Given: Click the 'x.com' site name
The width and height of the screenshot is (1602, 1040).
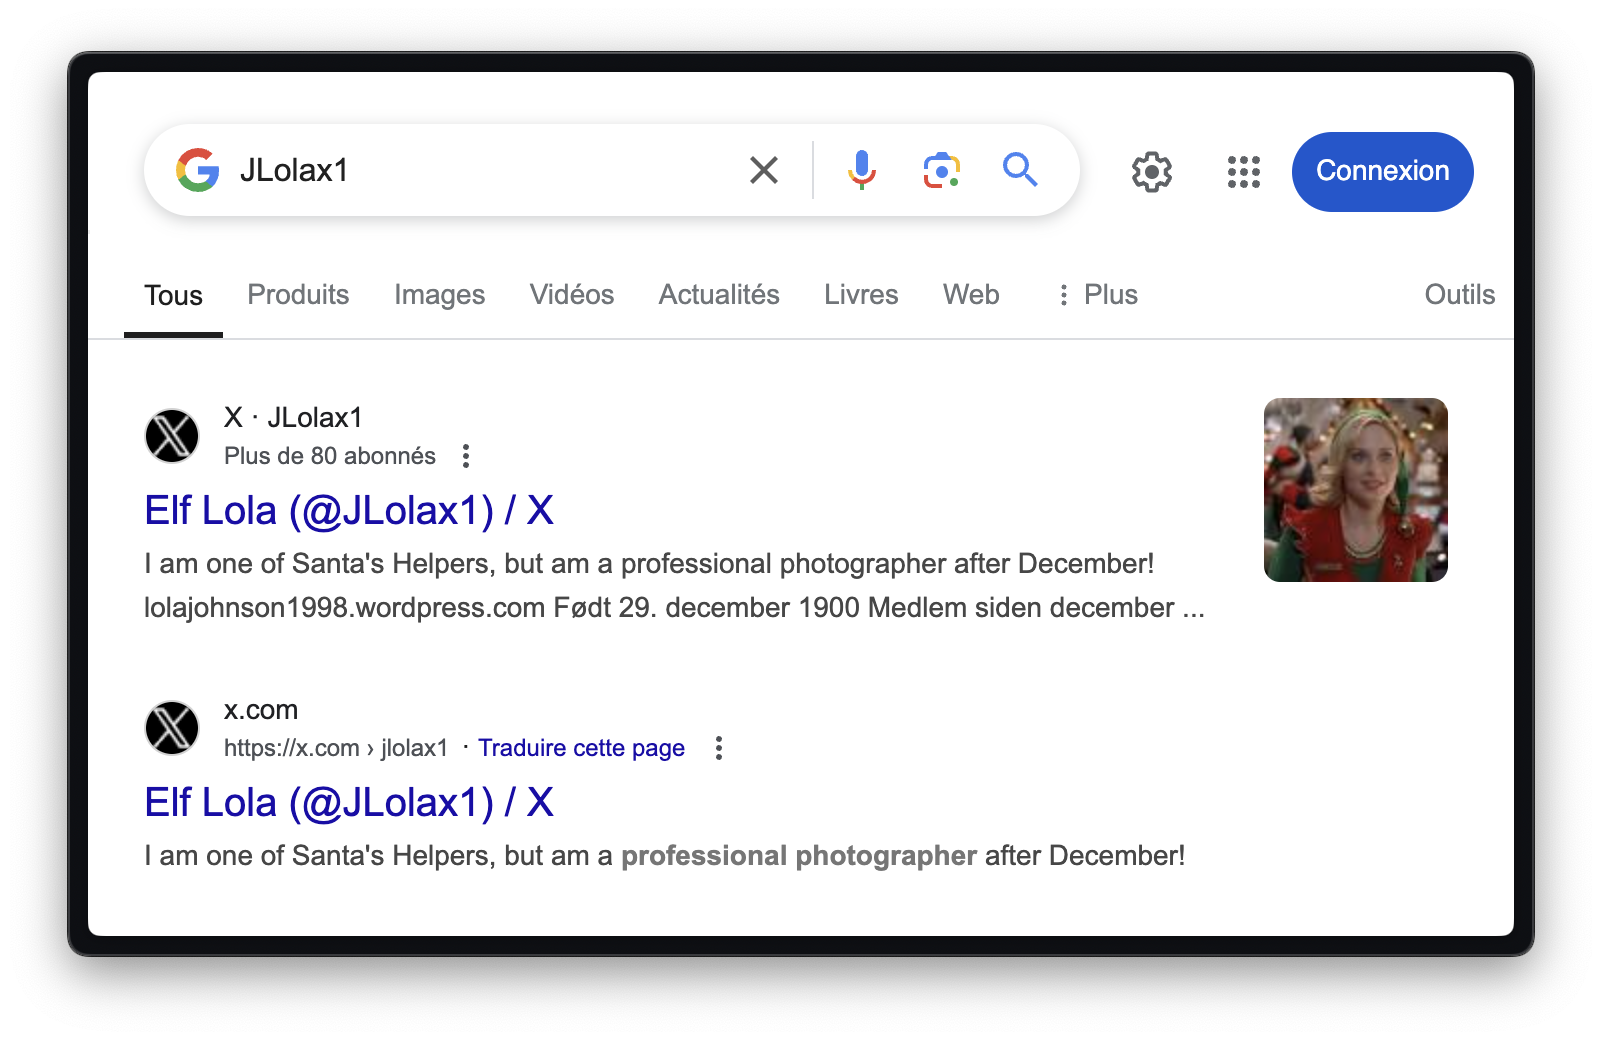Looking at the screenshot, I should 261,710.
